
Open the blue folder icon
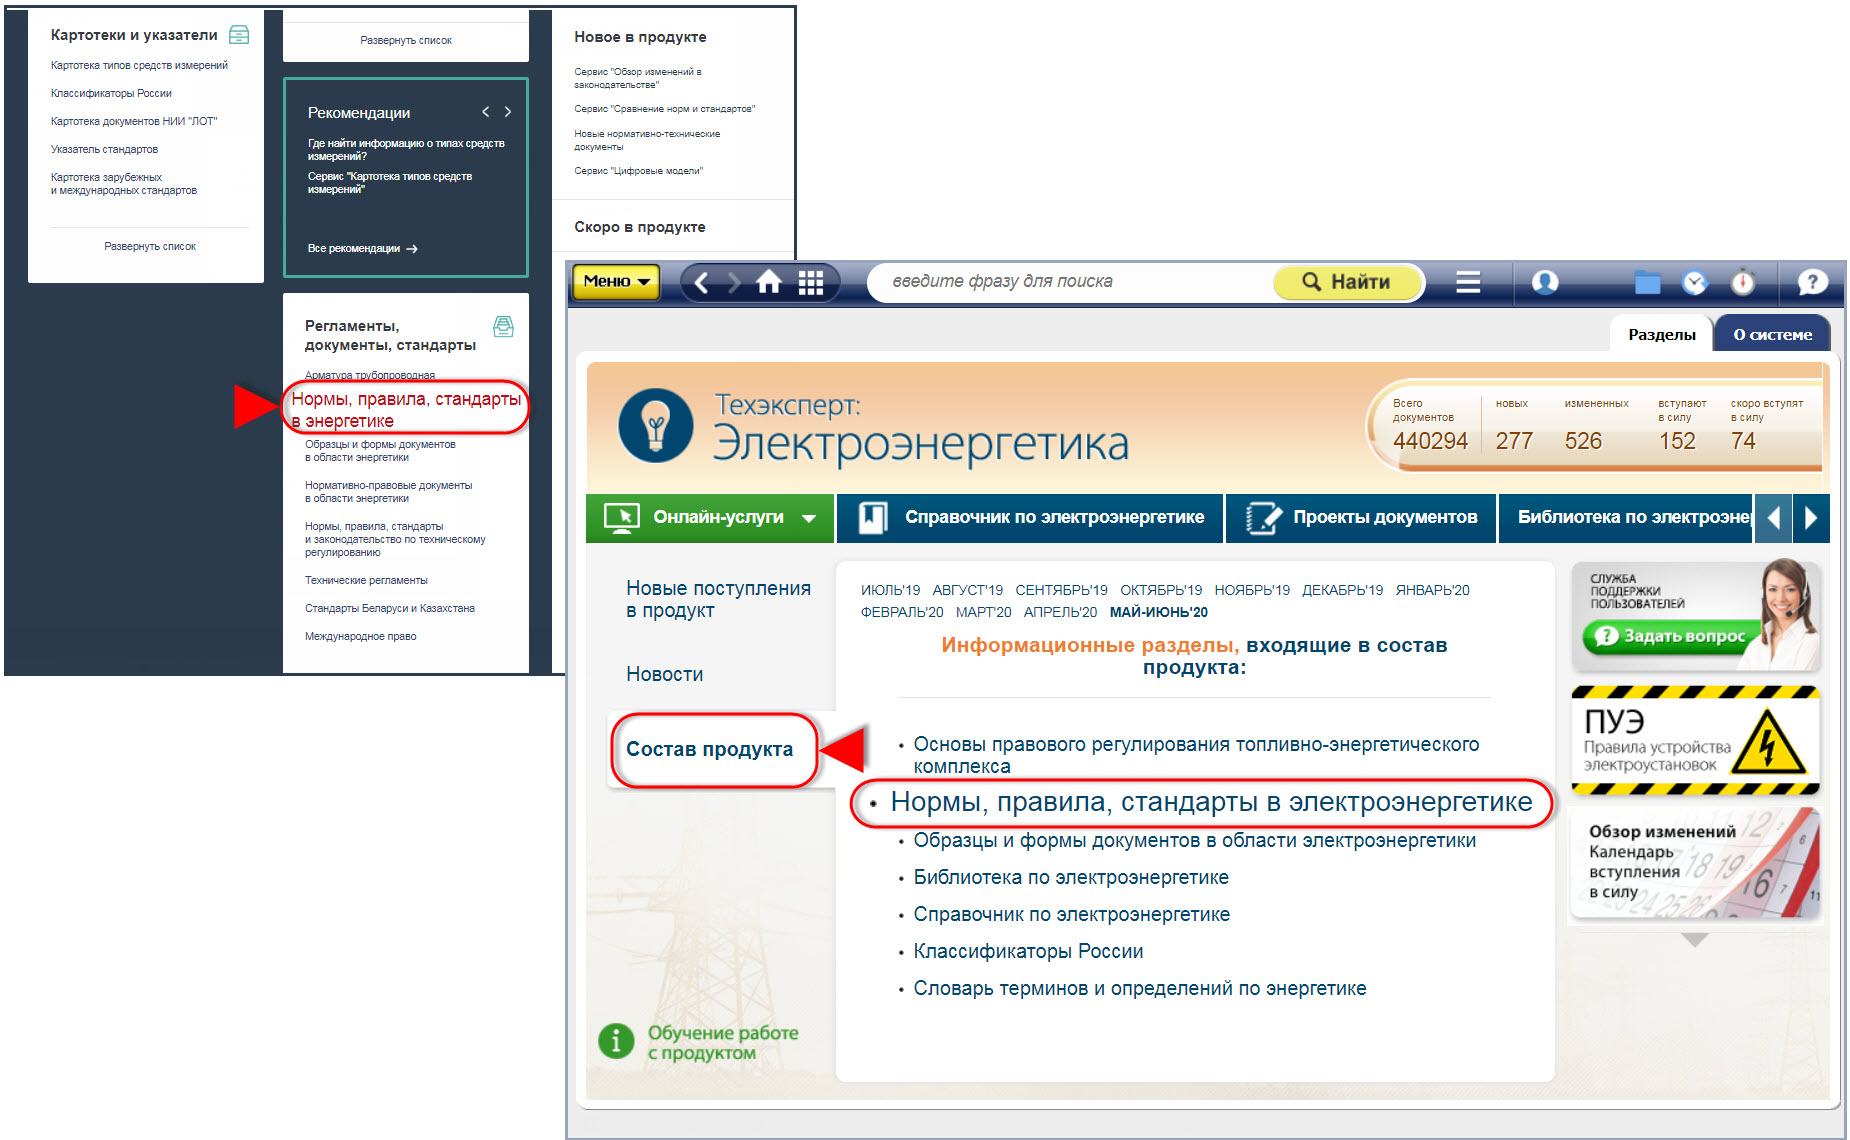1647,283
